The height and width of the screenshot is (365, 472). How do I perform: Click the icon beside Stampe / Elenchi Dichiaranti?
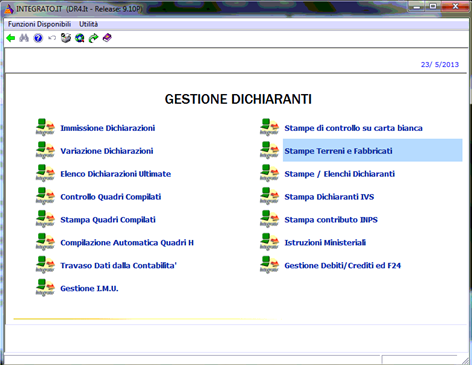tap(269, 173)
